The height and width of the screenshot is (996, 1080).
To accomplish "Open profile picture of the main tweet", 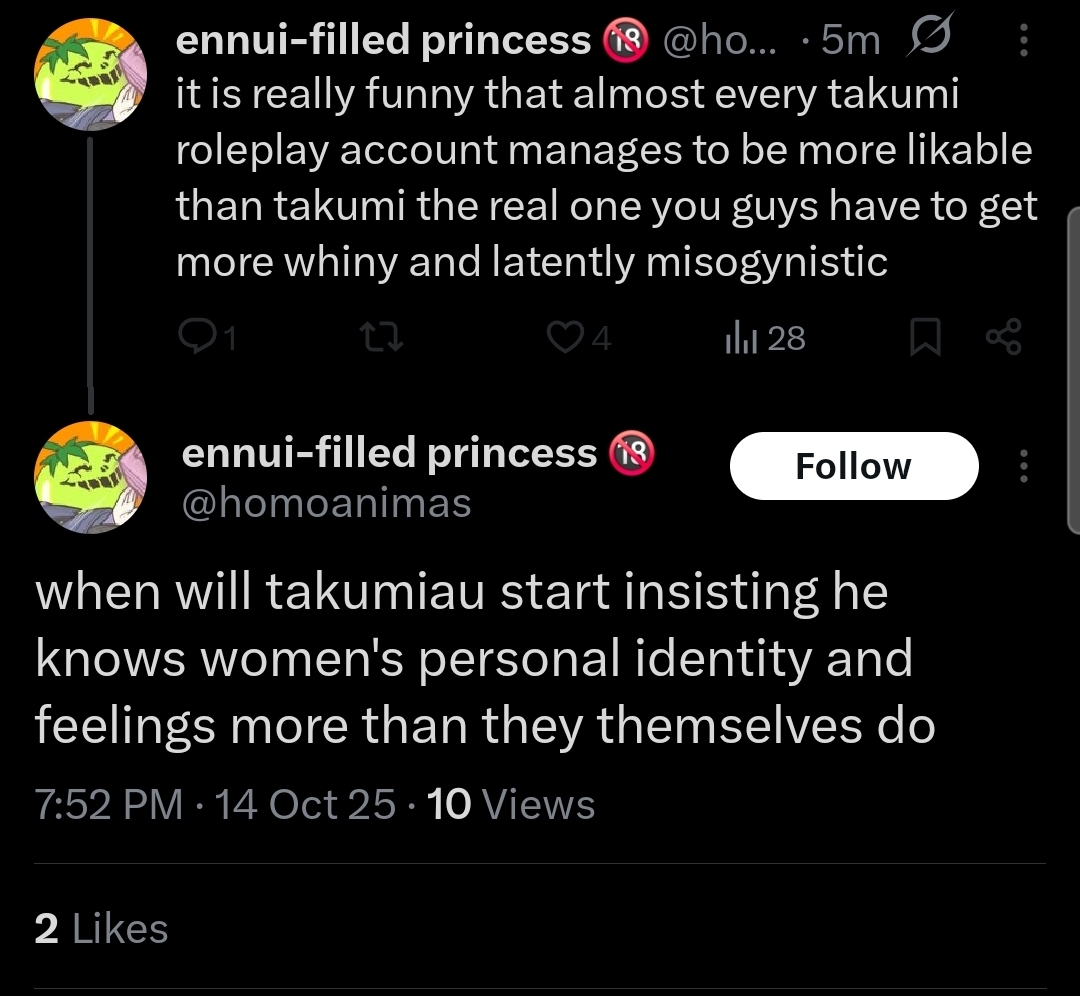I will click(90, 477).
